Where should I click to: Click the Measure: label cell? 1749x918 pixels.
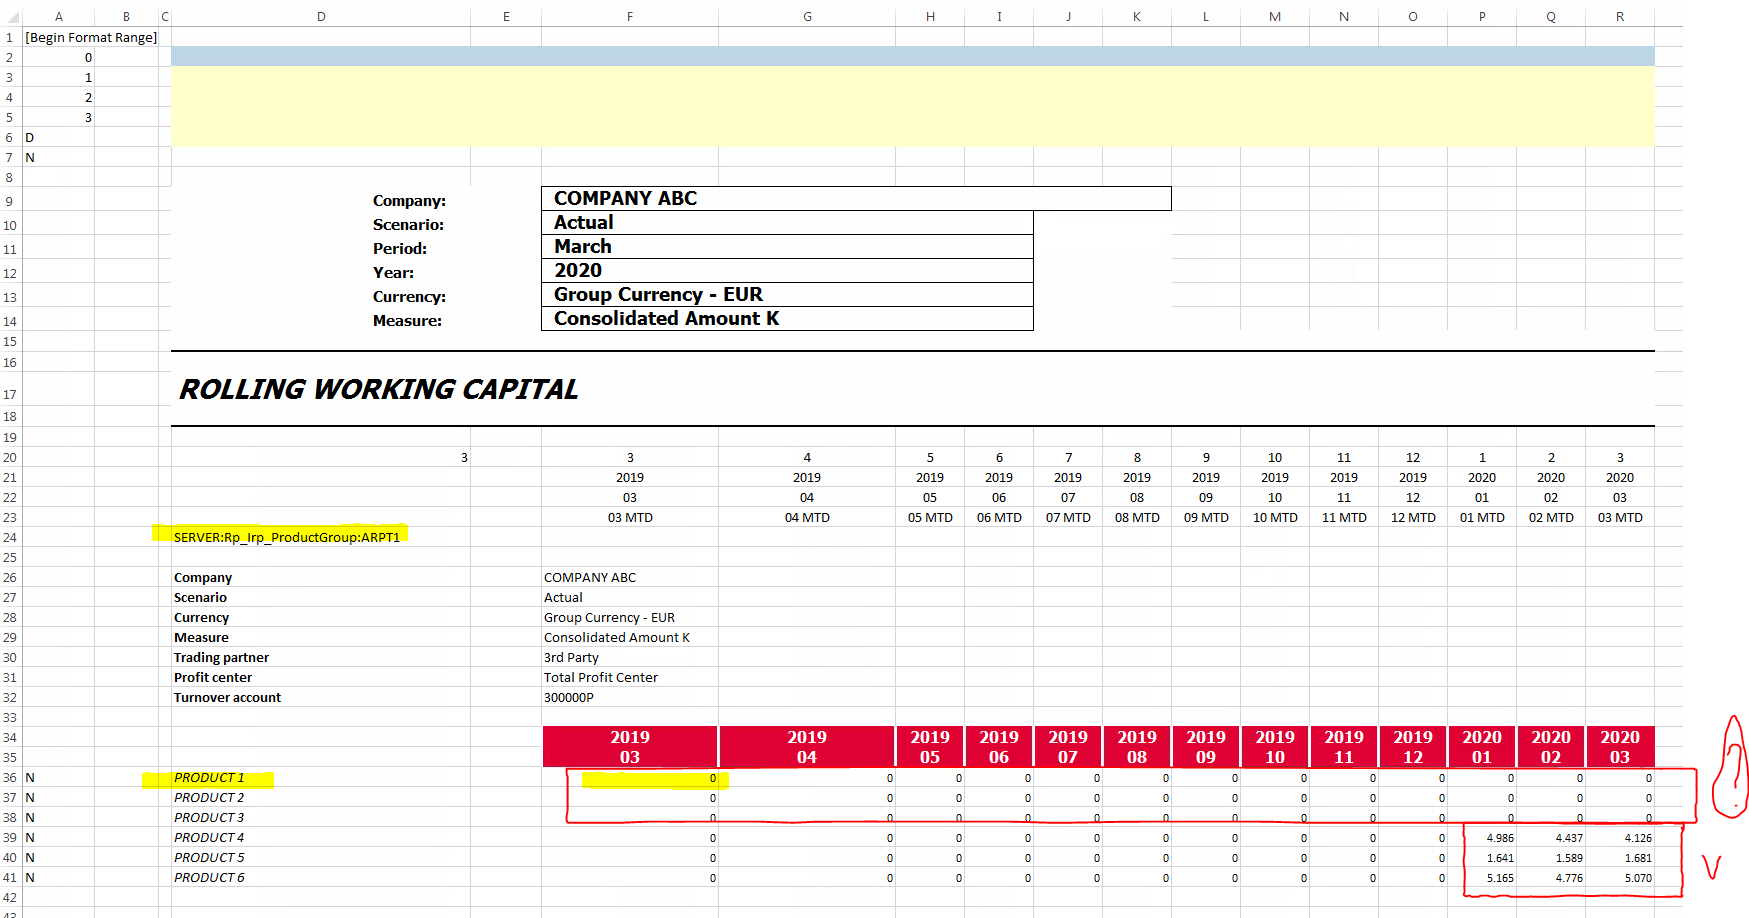[x=407, y=321]
